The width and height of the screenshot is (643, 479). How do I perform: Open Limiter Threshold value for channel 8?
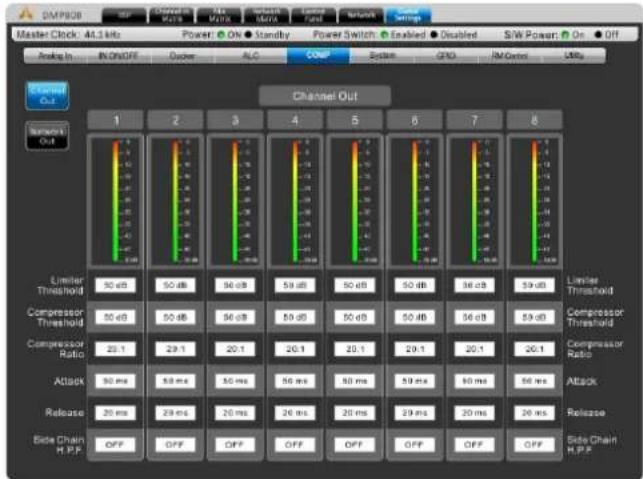[534, 285]
